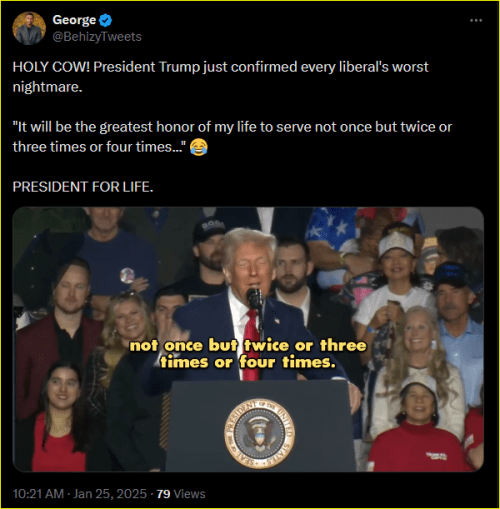
Task: Play the embedded rally video
Action: pos(248,339)
